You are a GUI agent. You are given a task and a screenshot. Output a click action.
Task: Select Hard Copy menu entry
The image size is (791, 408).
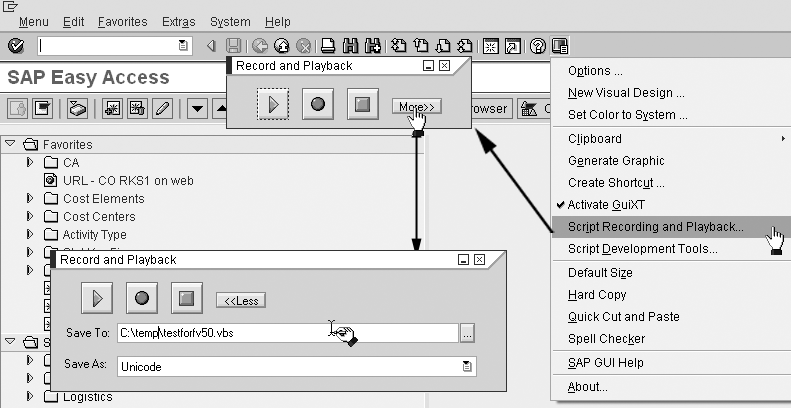[671, 295]
